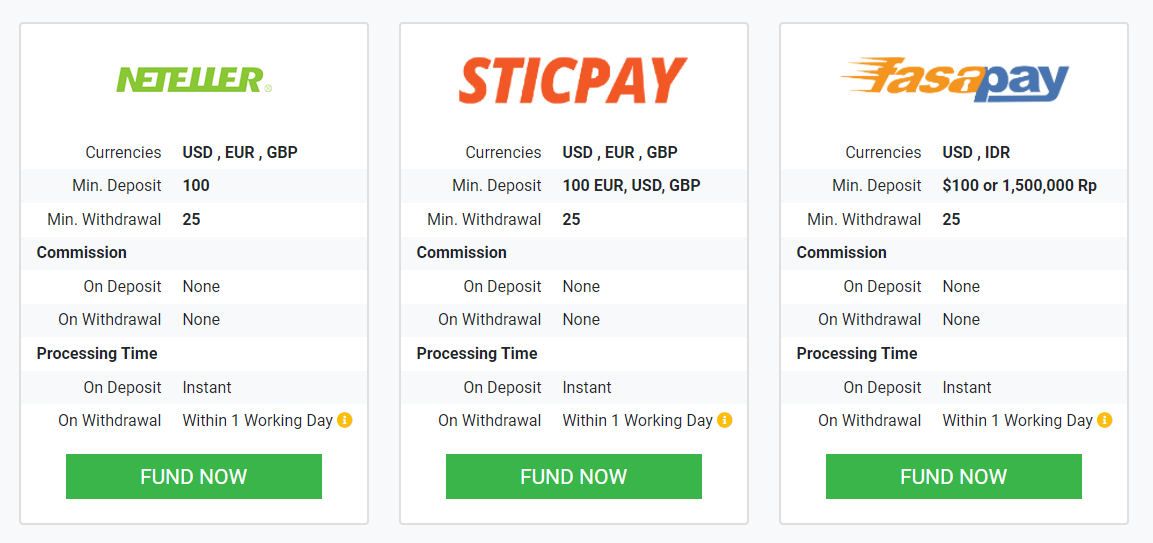Click the STICPAY logo
This screenshot has height=543, width=1153.
click(x=573, y=80)
